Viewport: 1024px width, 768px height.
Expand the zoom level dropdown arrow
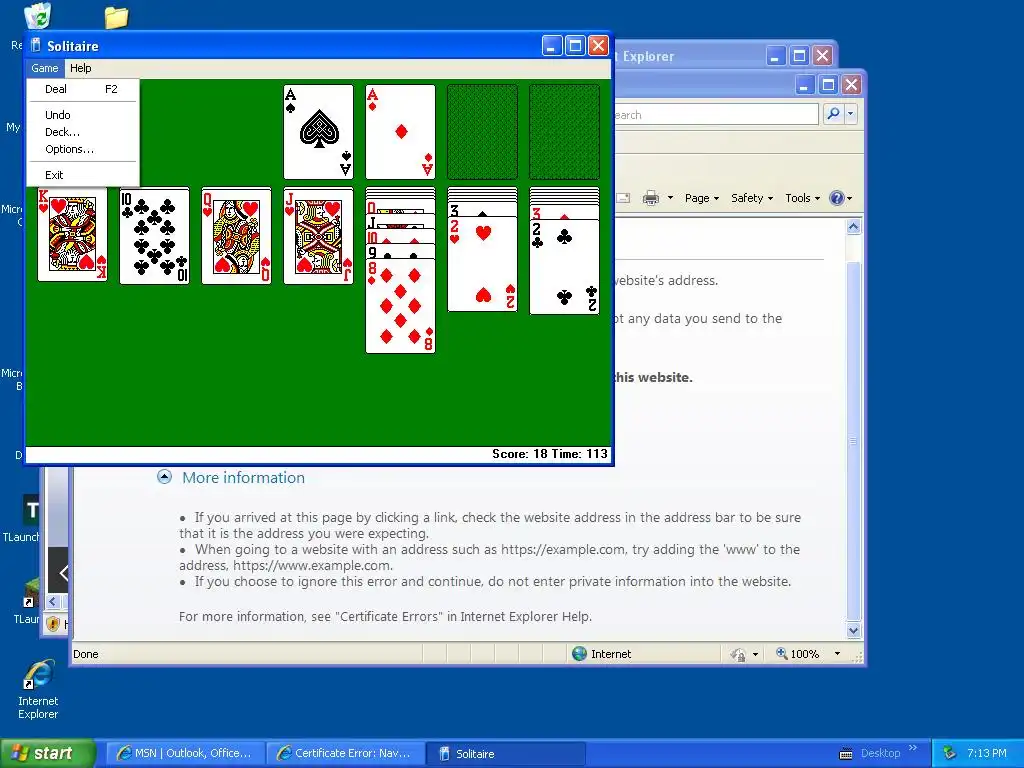(x=837, y=654)
